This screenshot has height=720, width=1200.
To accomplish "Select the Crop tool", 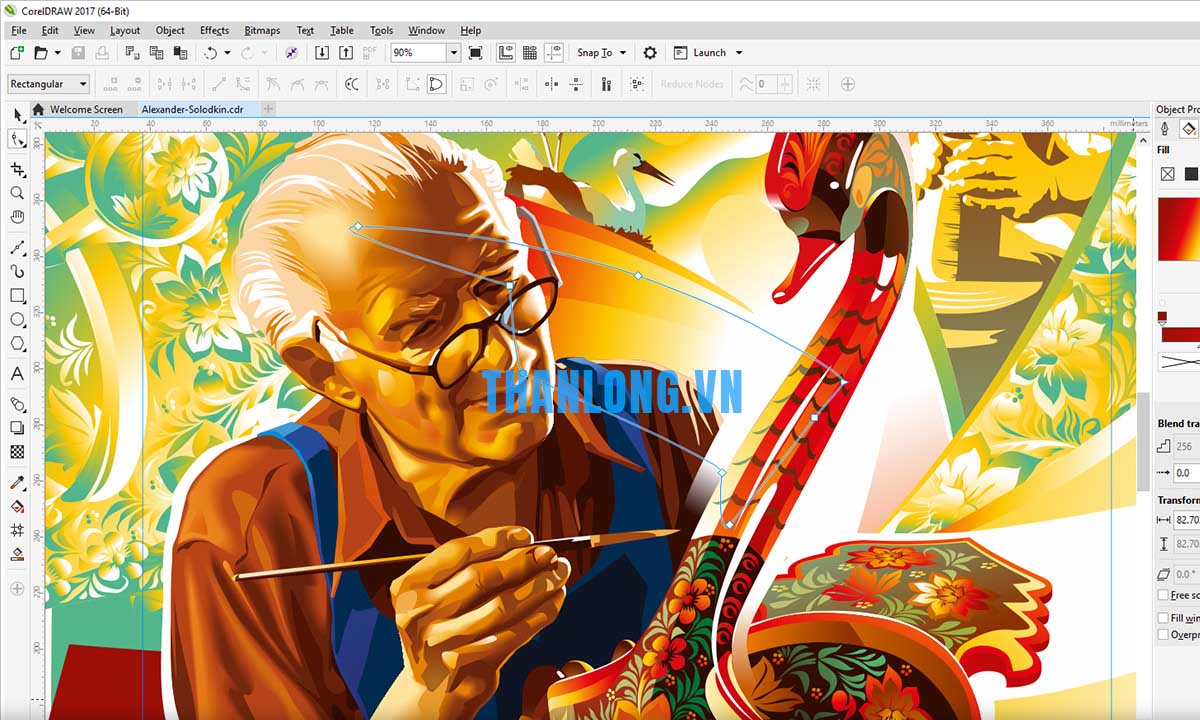I will point(17,169).
